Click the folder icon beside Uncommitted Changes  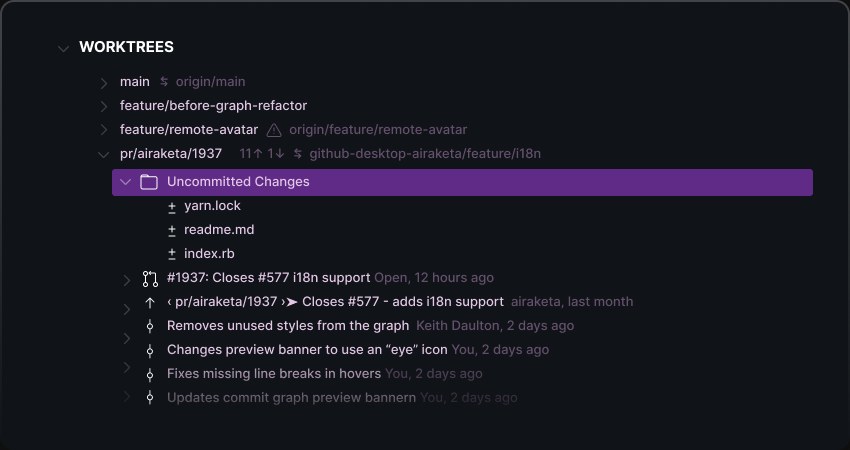(150, 182)
